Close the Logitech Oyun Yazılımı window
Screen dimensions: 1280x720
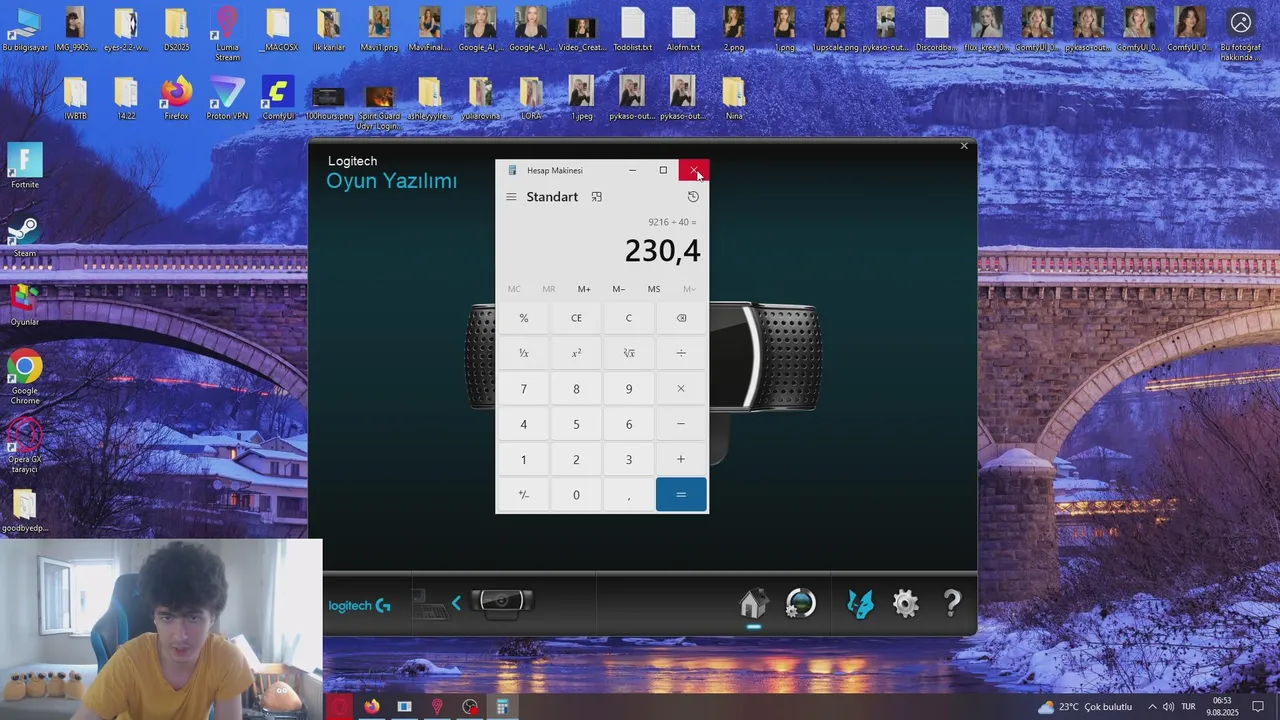(x=964, y=146)
